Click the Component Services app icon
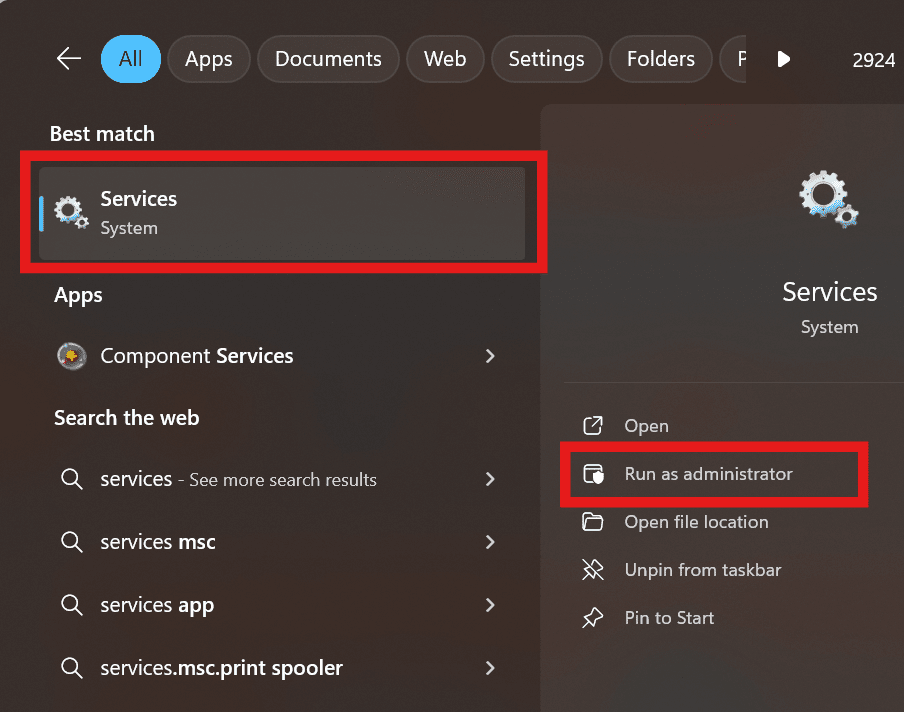904x712 pixels. (71, 356)
